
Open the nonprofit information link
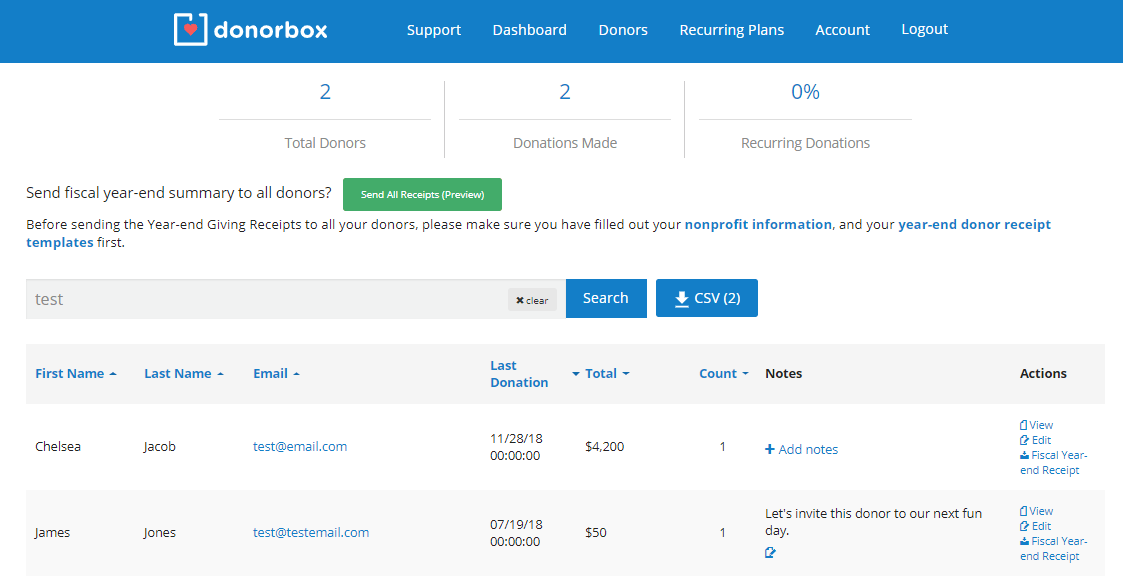[758, 224]
